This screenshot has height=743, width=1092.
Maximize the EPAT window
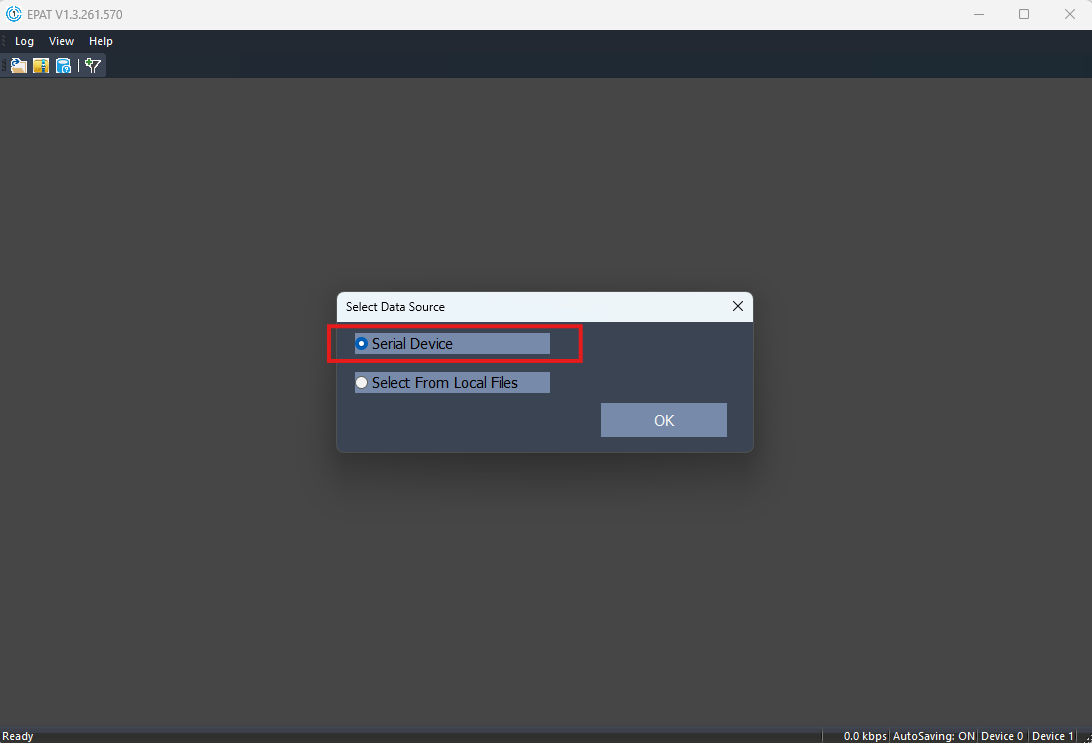pos(1024,14)
